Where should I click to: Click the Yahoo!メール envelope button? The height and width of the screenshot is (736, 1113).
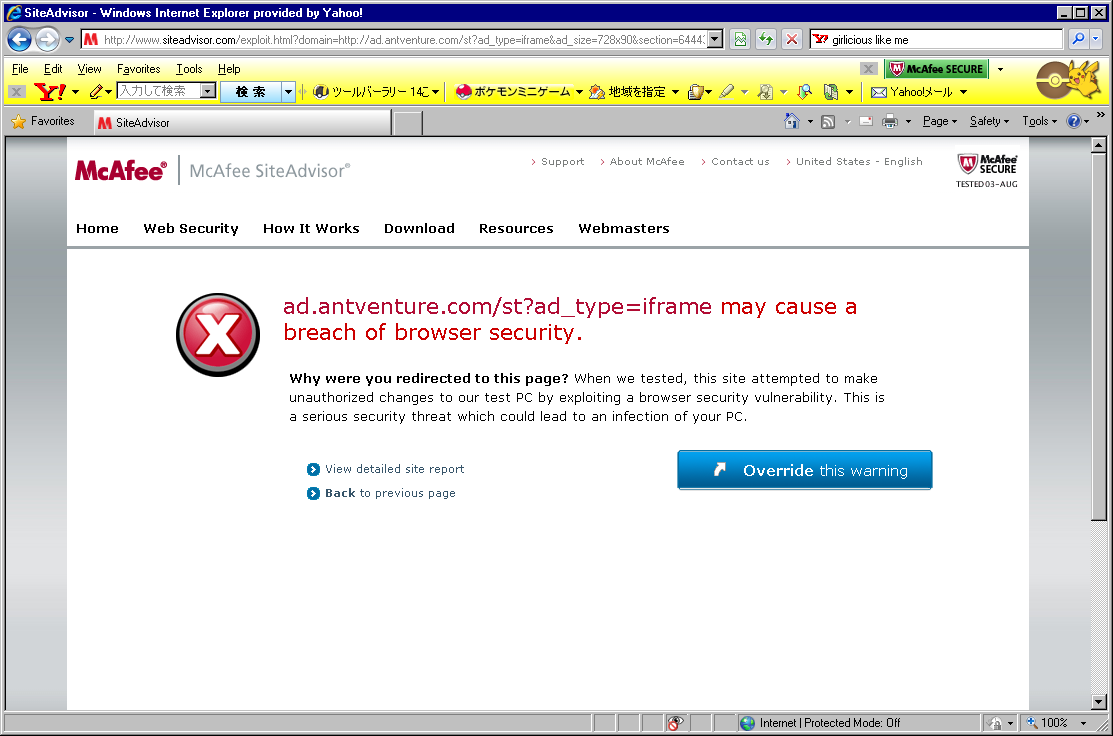(x=911, y=92)
